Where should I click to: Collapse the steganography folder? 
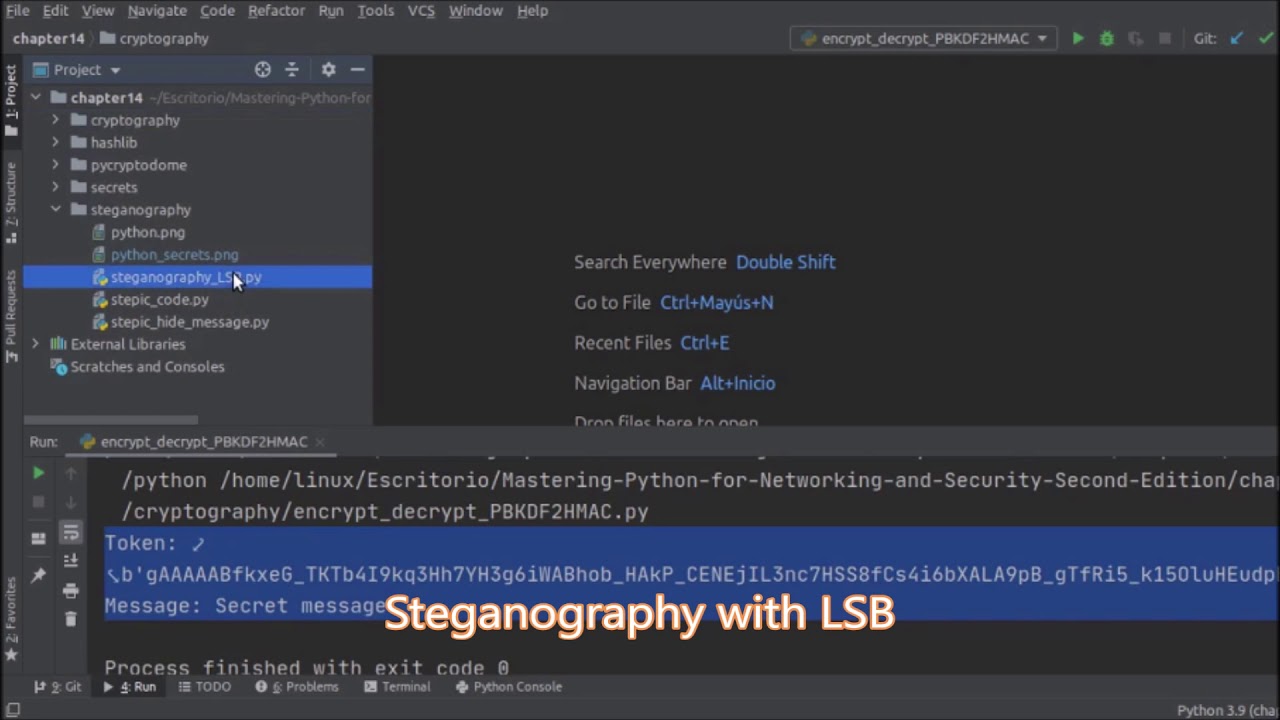coord(55,210)
